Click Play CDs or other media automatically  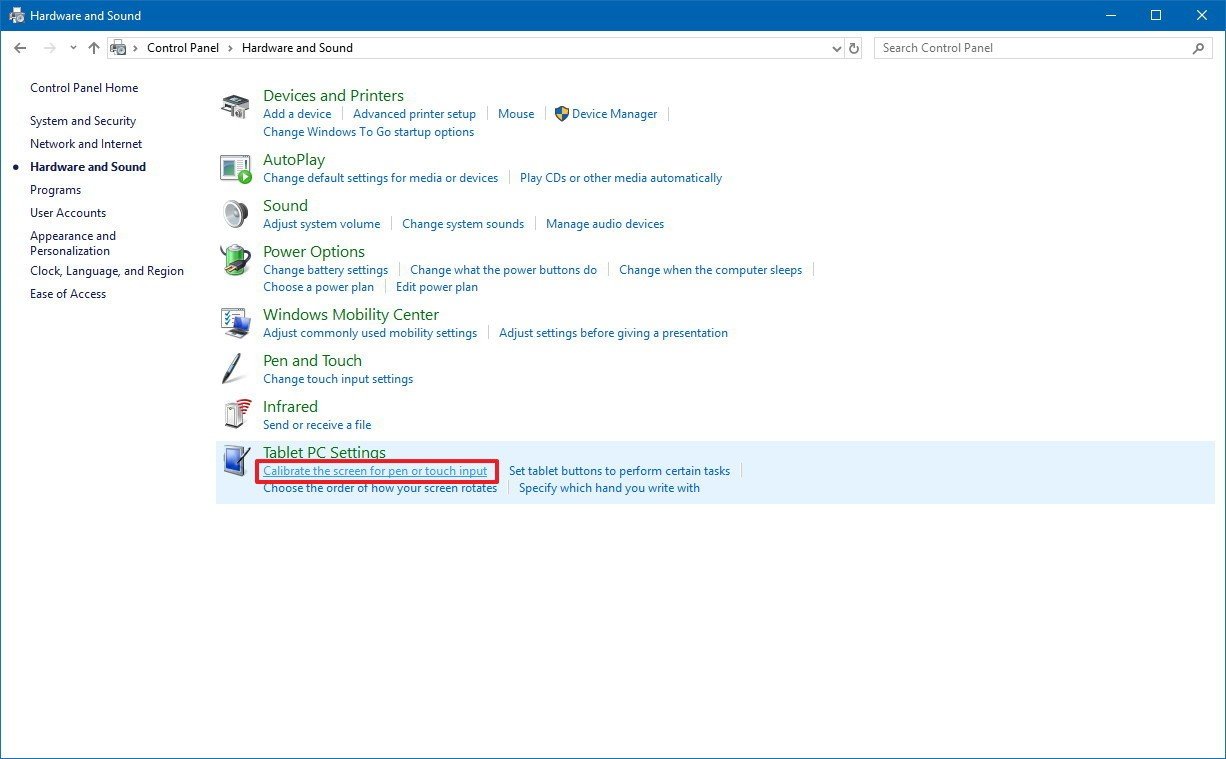621,178
